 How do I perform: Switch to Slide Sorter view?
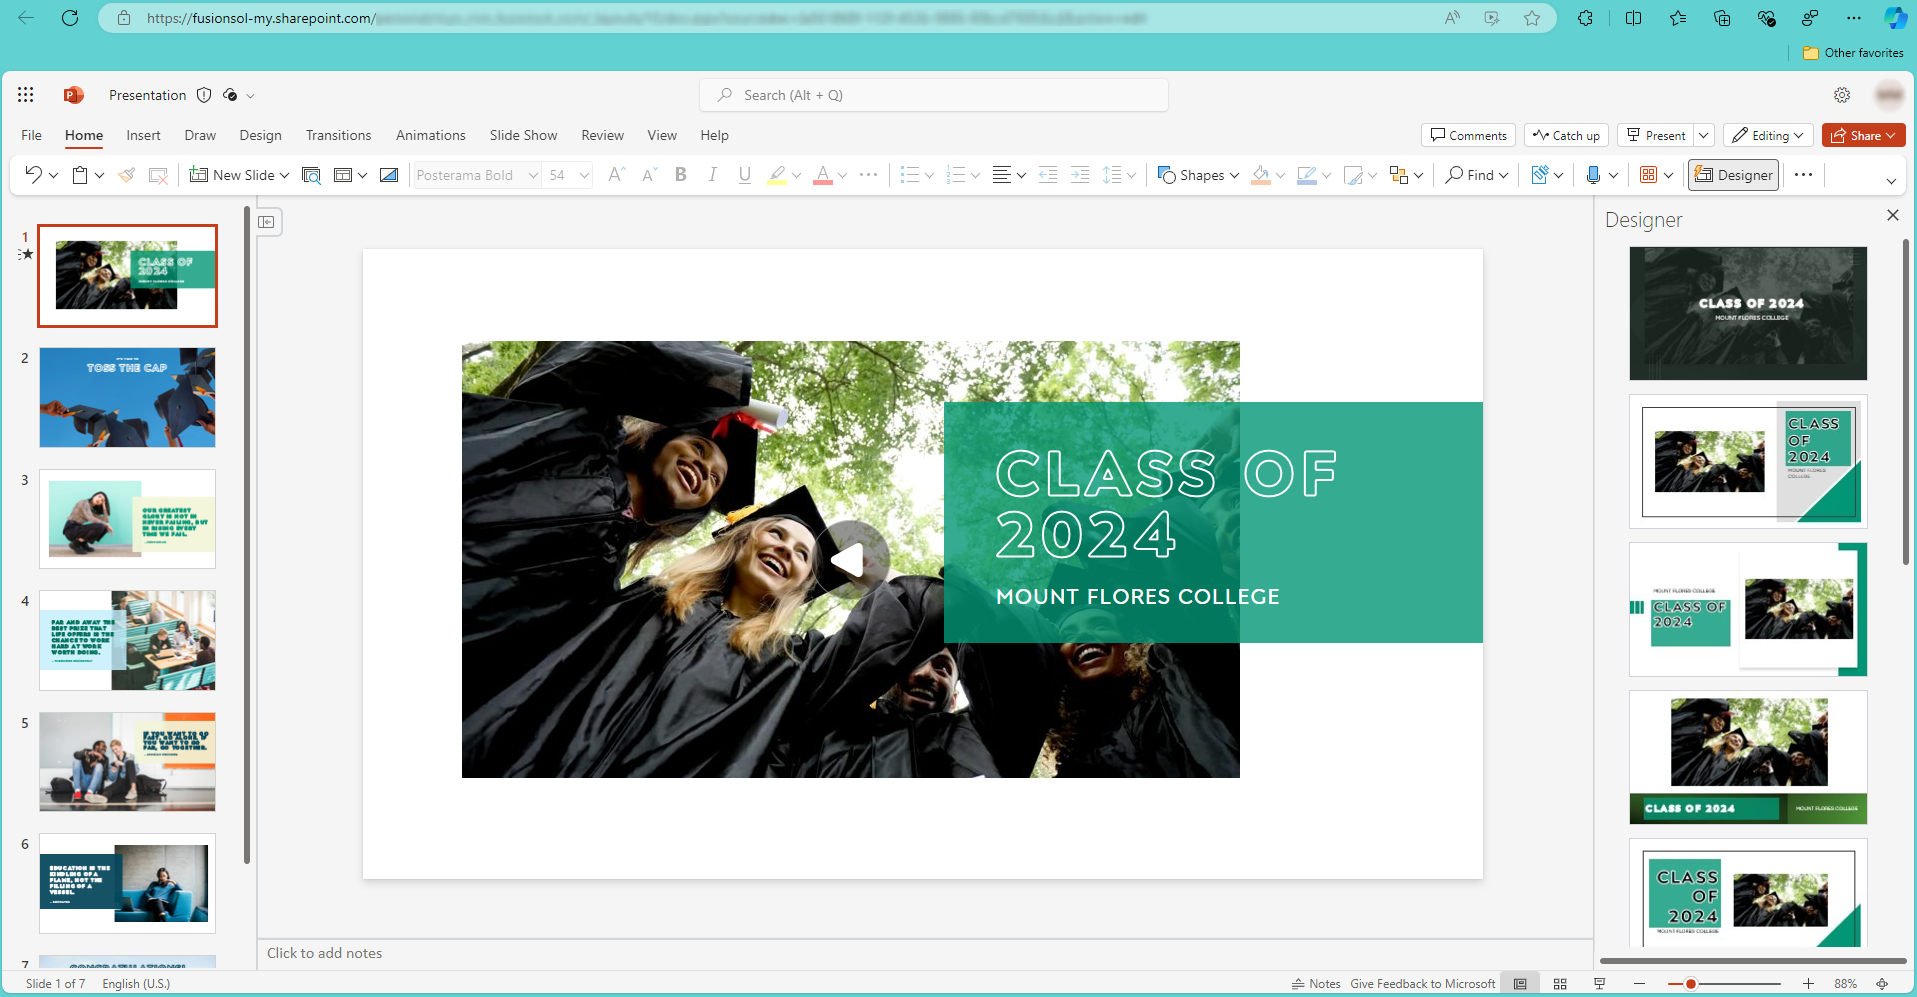point(1560,984)
